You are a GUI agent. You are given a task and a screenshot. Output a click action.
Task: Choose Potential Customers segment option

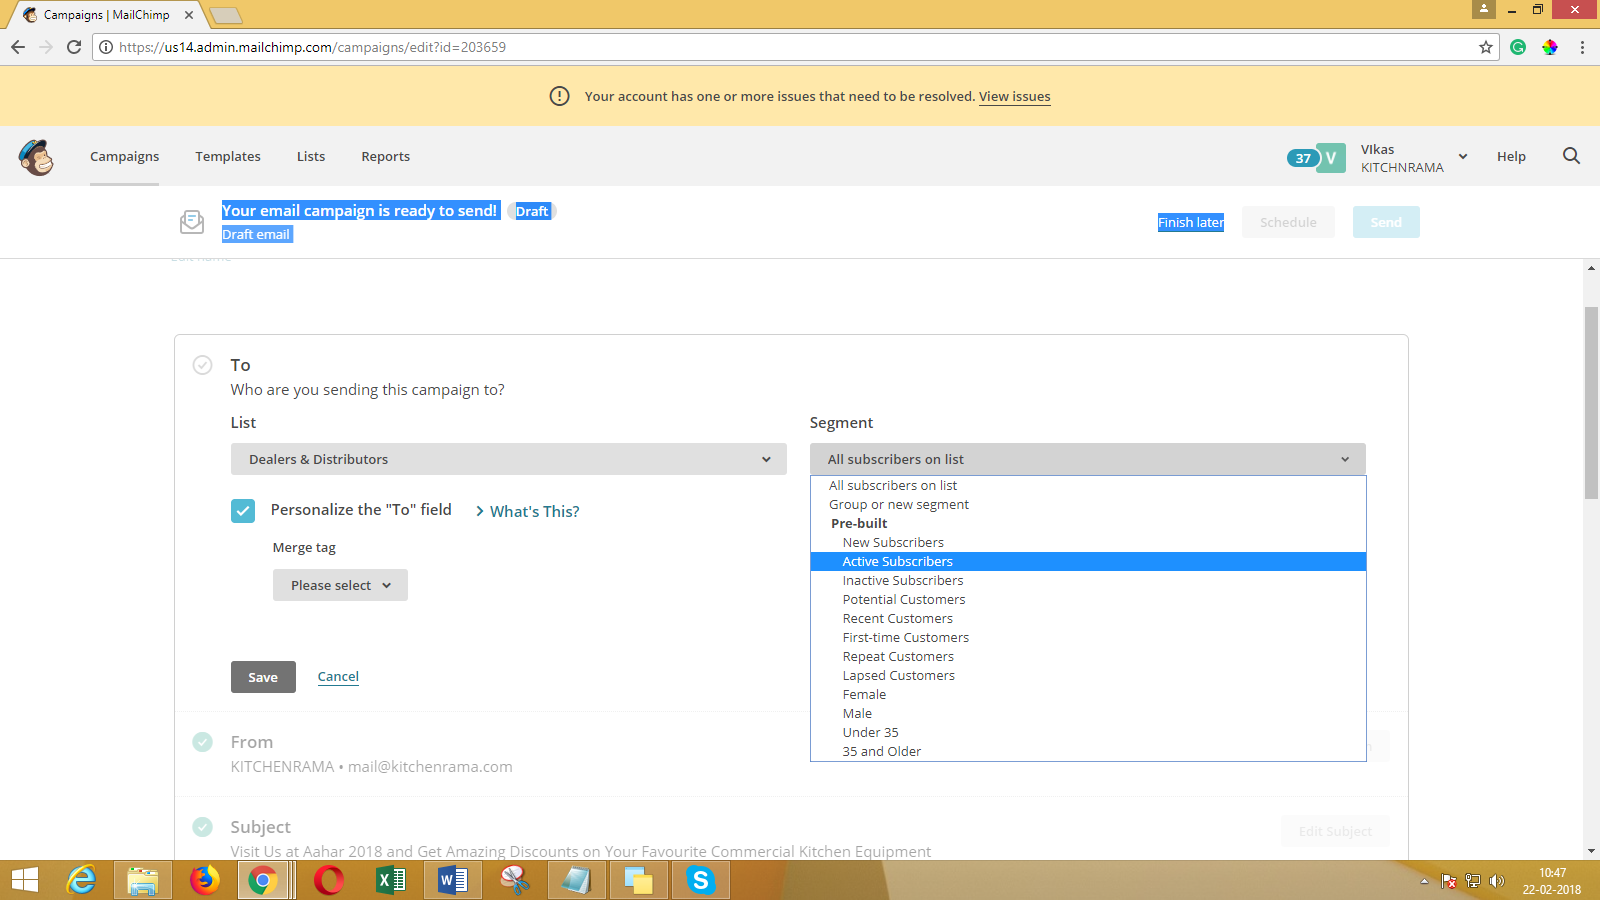click(1088, 599)
